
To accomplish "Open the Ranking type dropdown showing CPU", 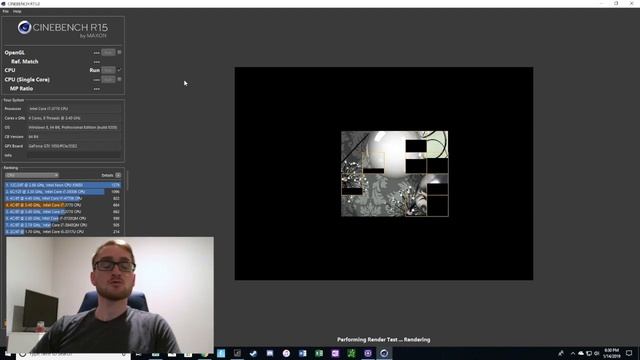I will [x=32, y=175].
